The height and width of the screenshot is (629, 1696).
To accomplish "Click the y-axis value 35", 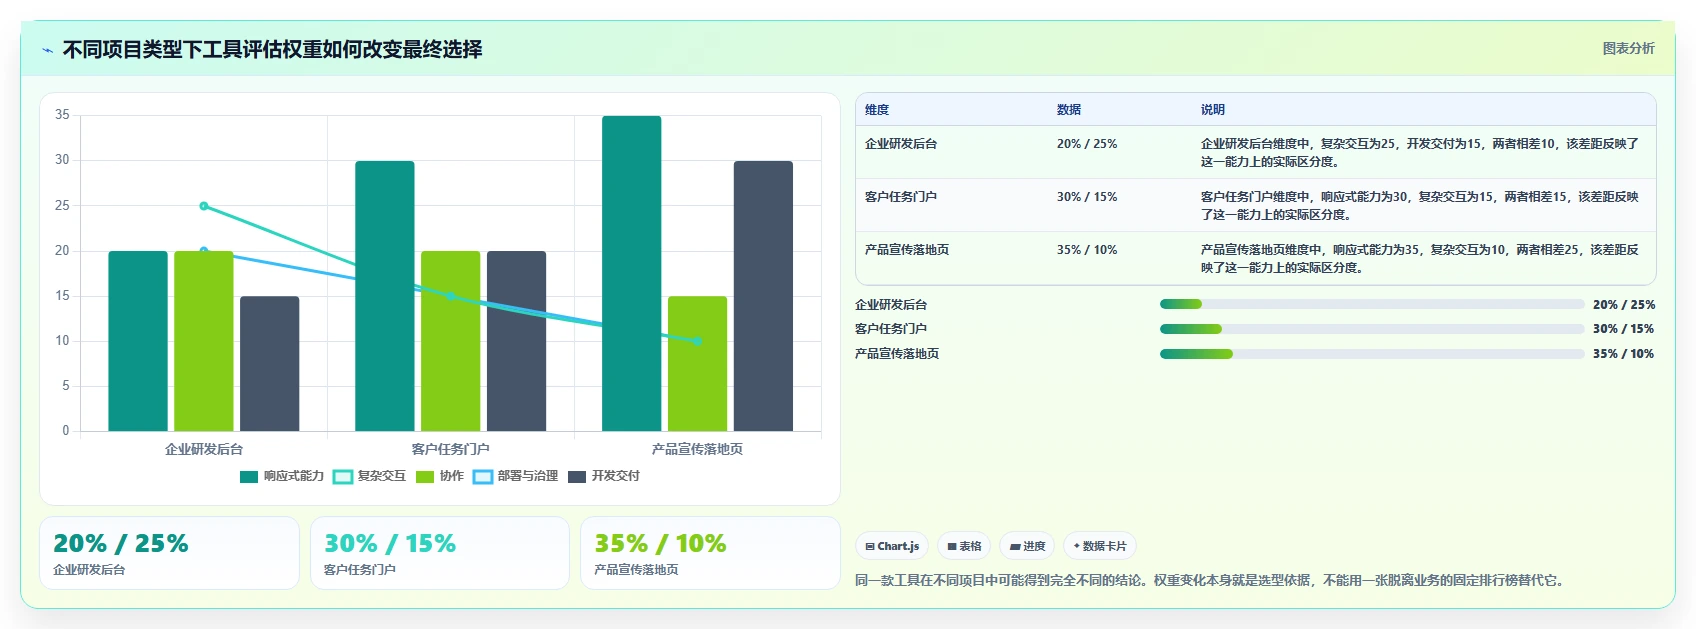I will (x=62, y=115).
